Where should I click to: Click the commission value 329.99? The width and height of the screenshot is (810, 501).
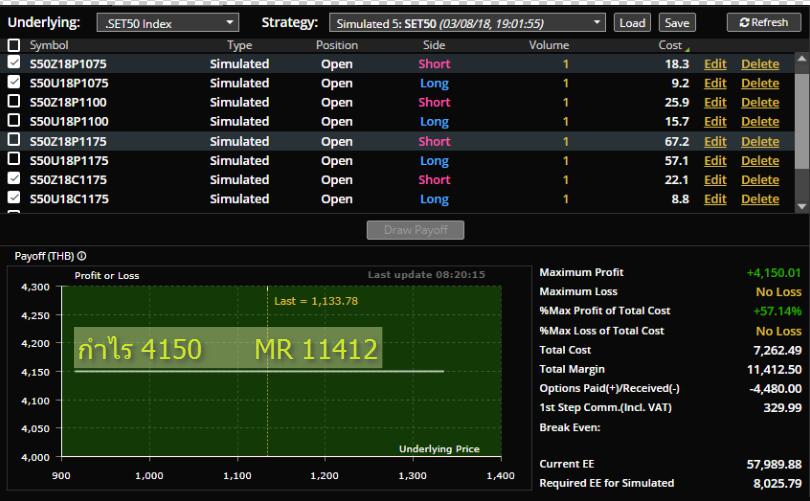pyautogui.click(x=782, y=408)
